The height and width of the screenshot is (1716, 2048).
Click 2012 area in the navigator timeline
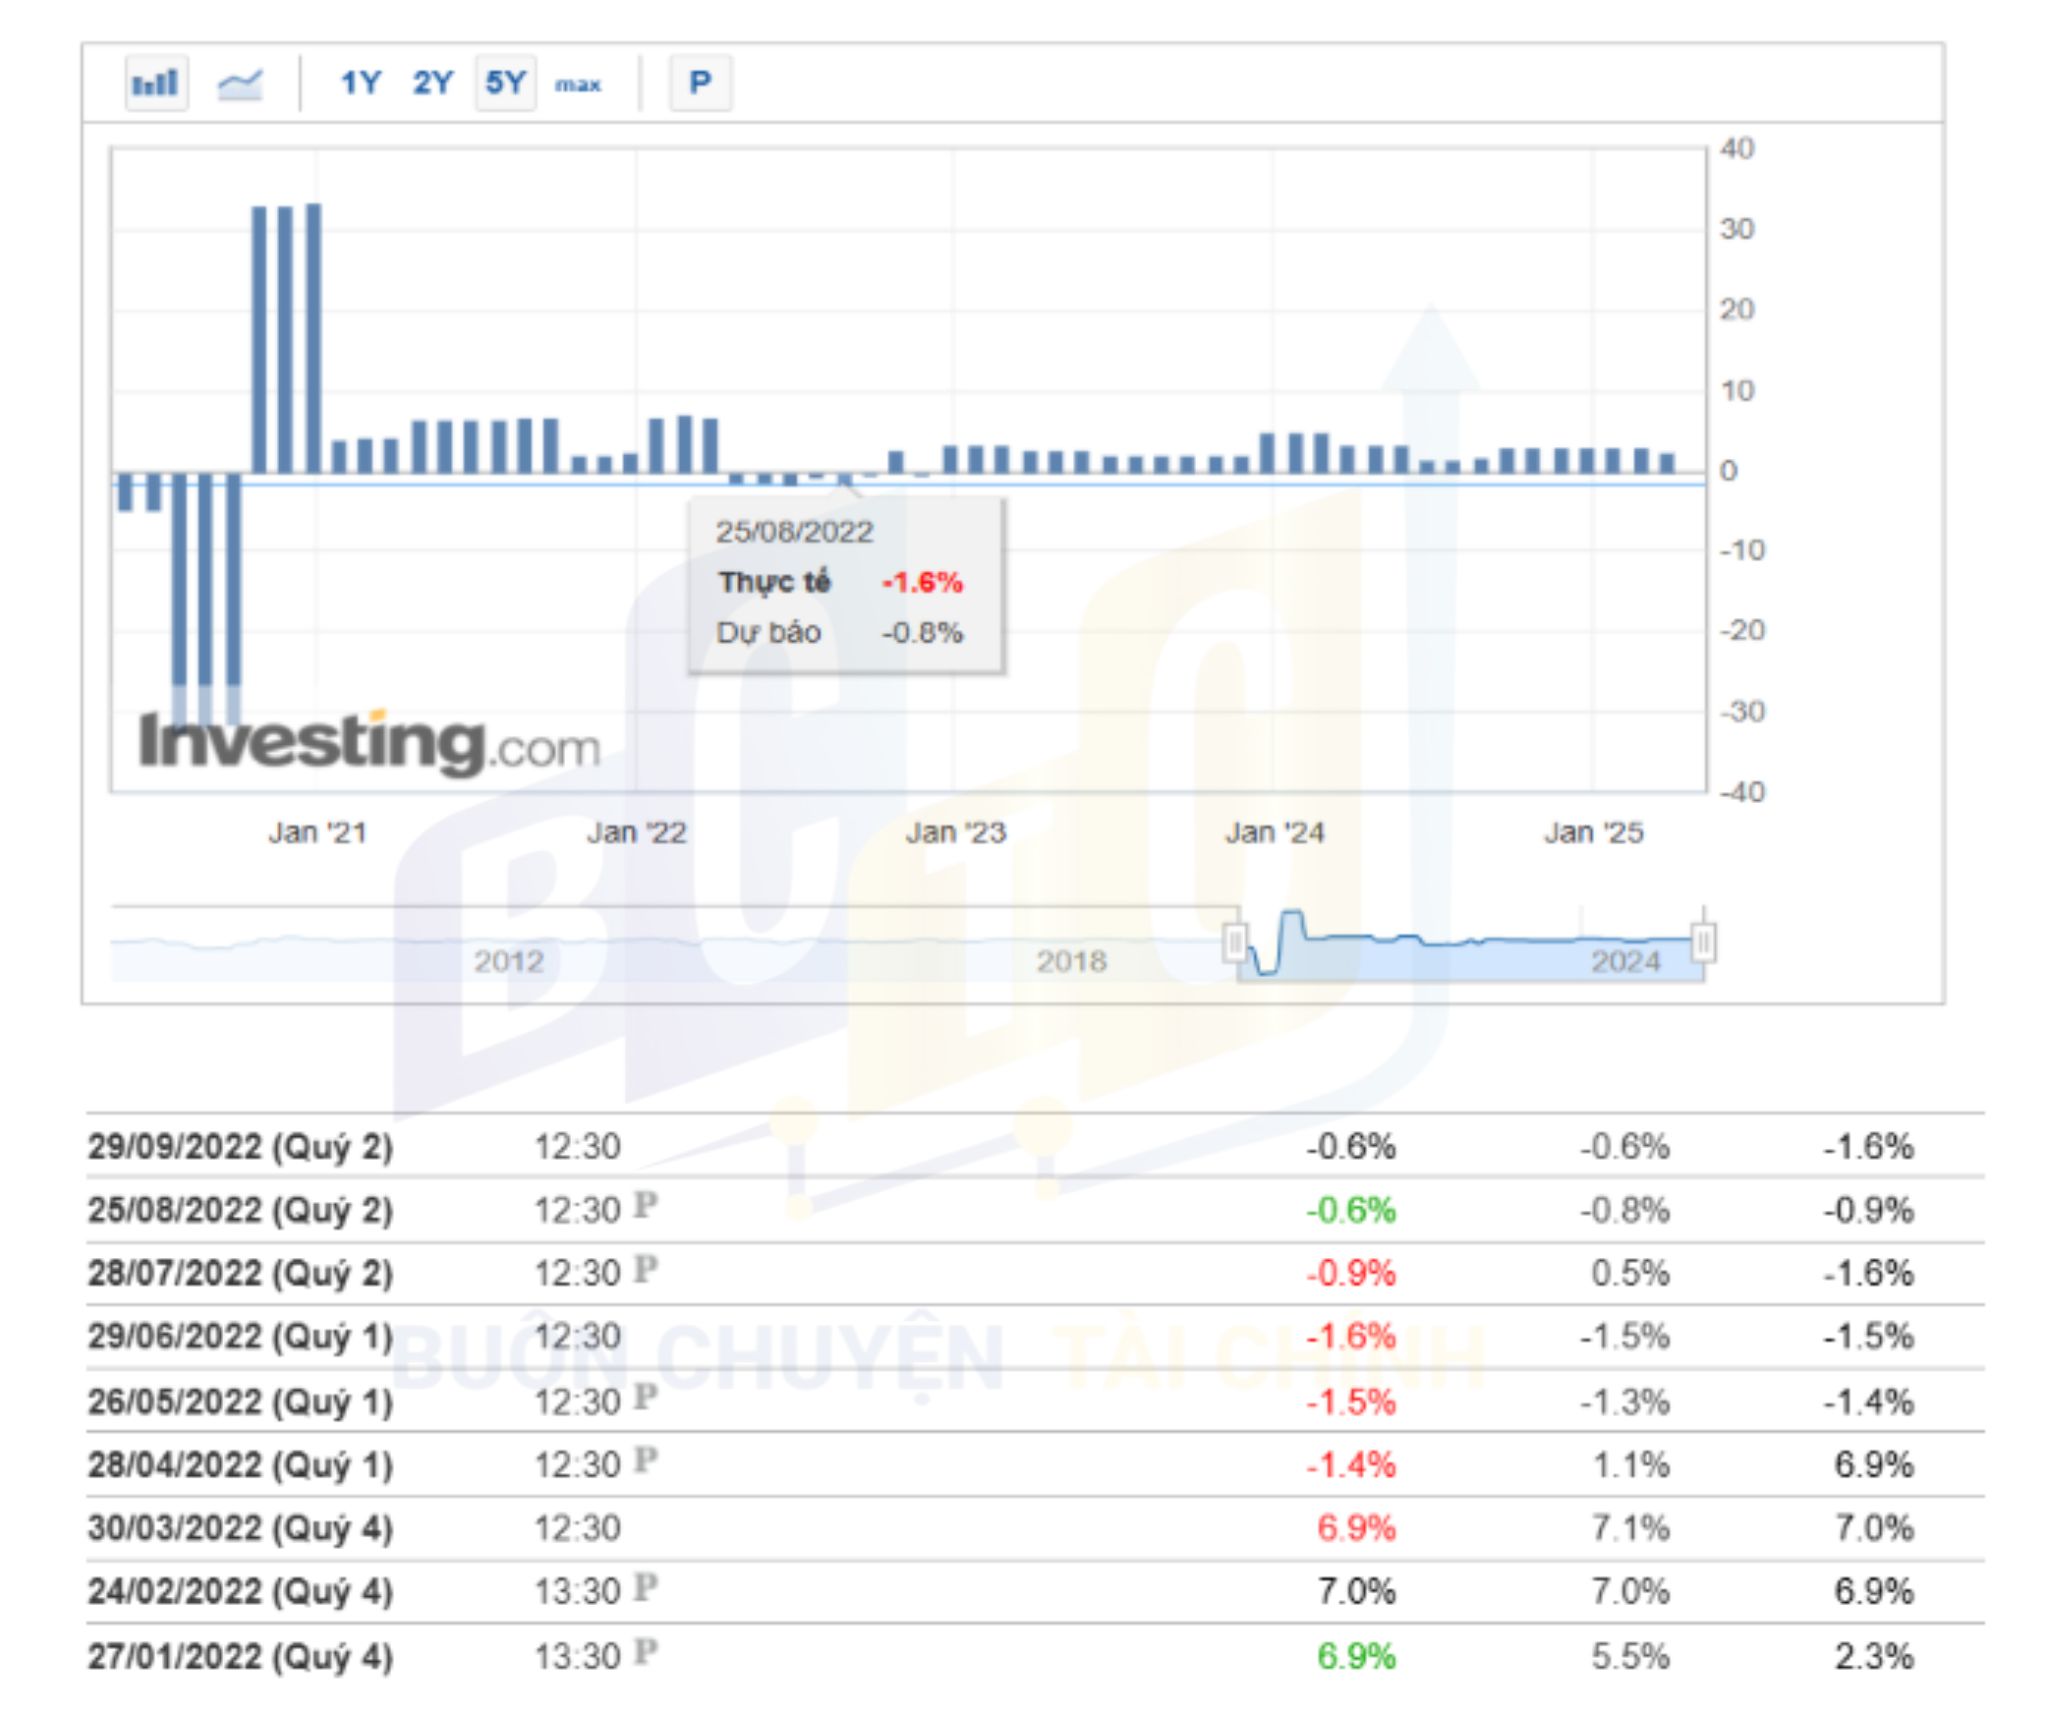pyautogui.click(x=508, y=961)
